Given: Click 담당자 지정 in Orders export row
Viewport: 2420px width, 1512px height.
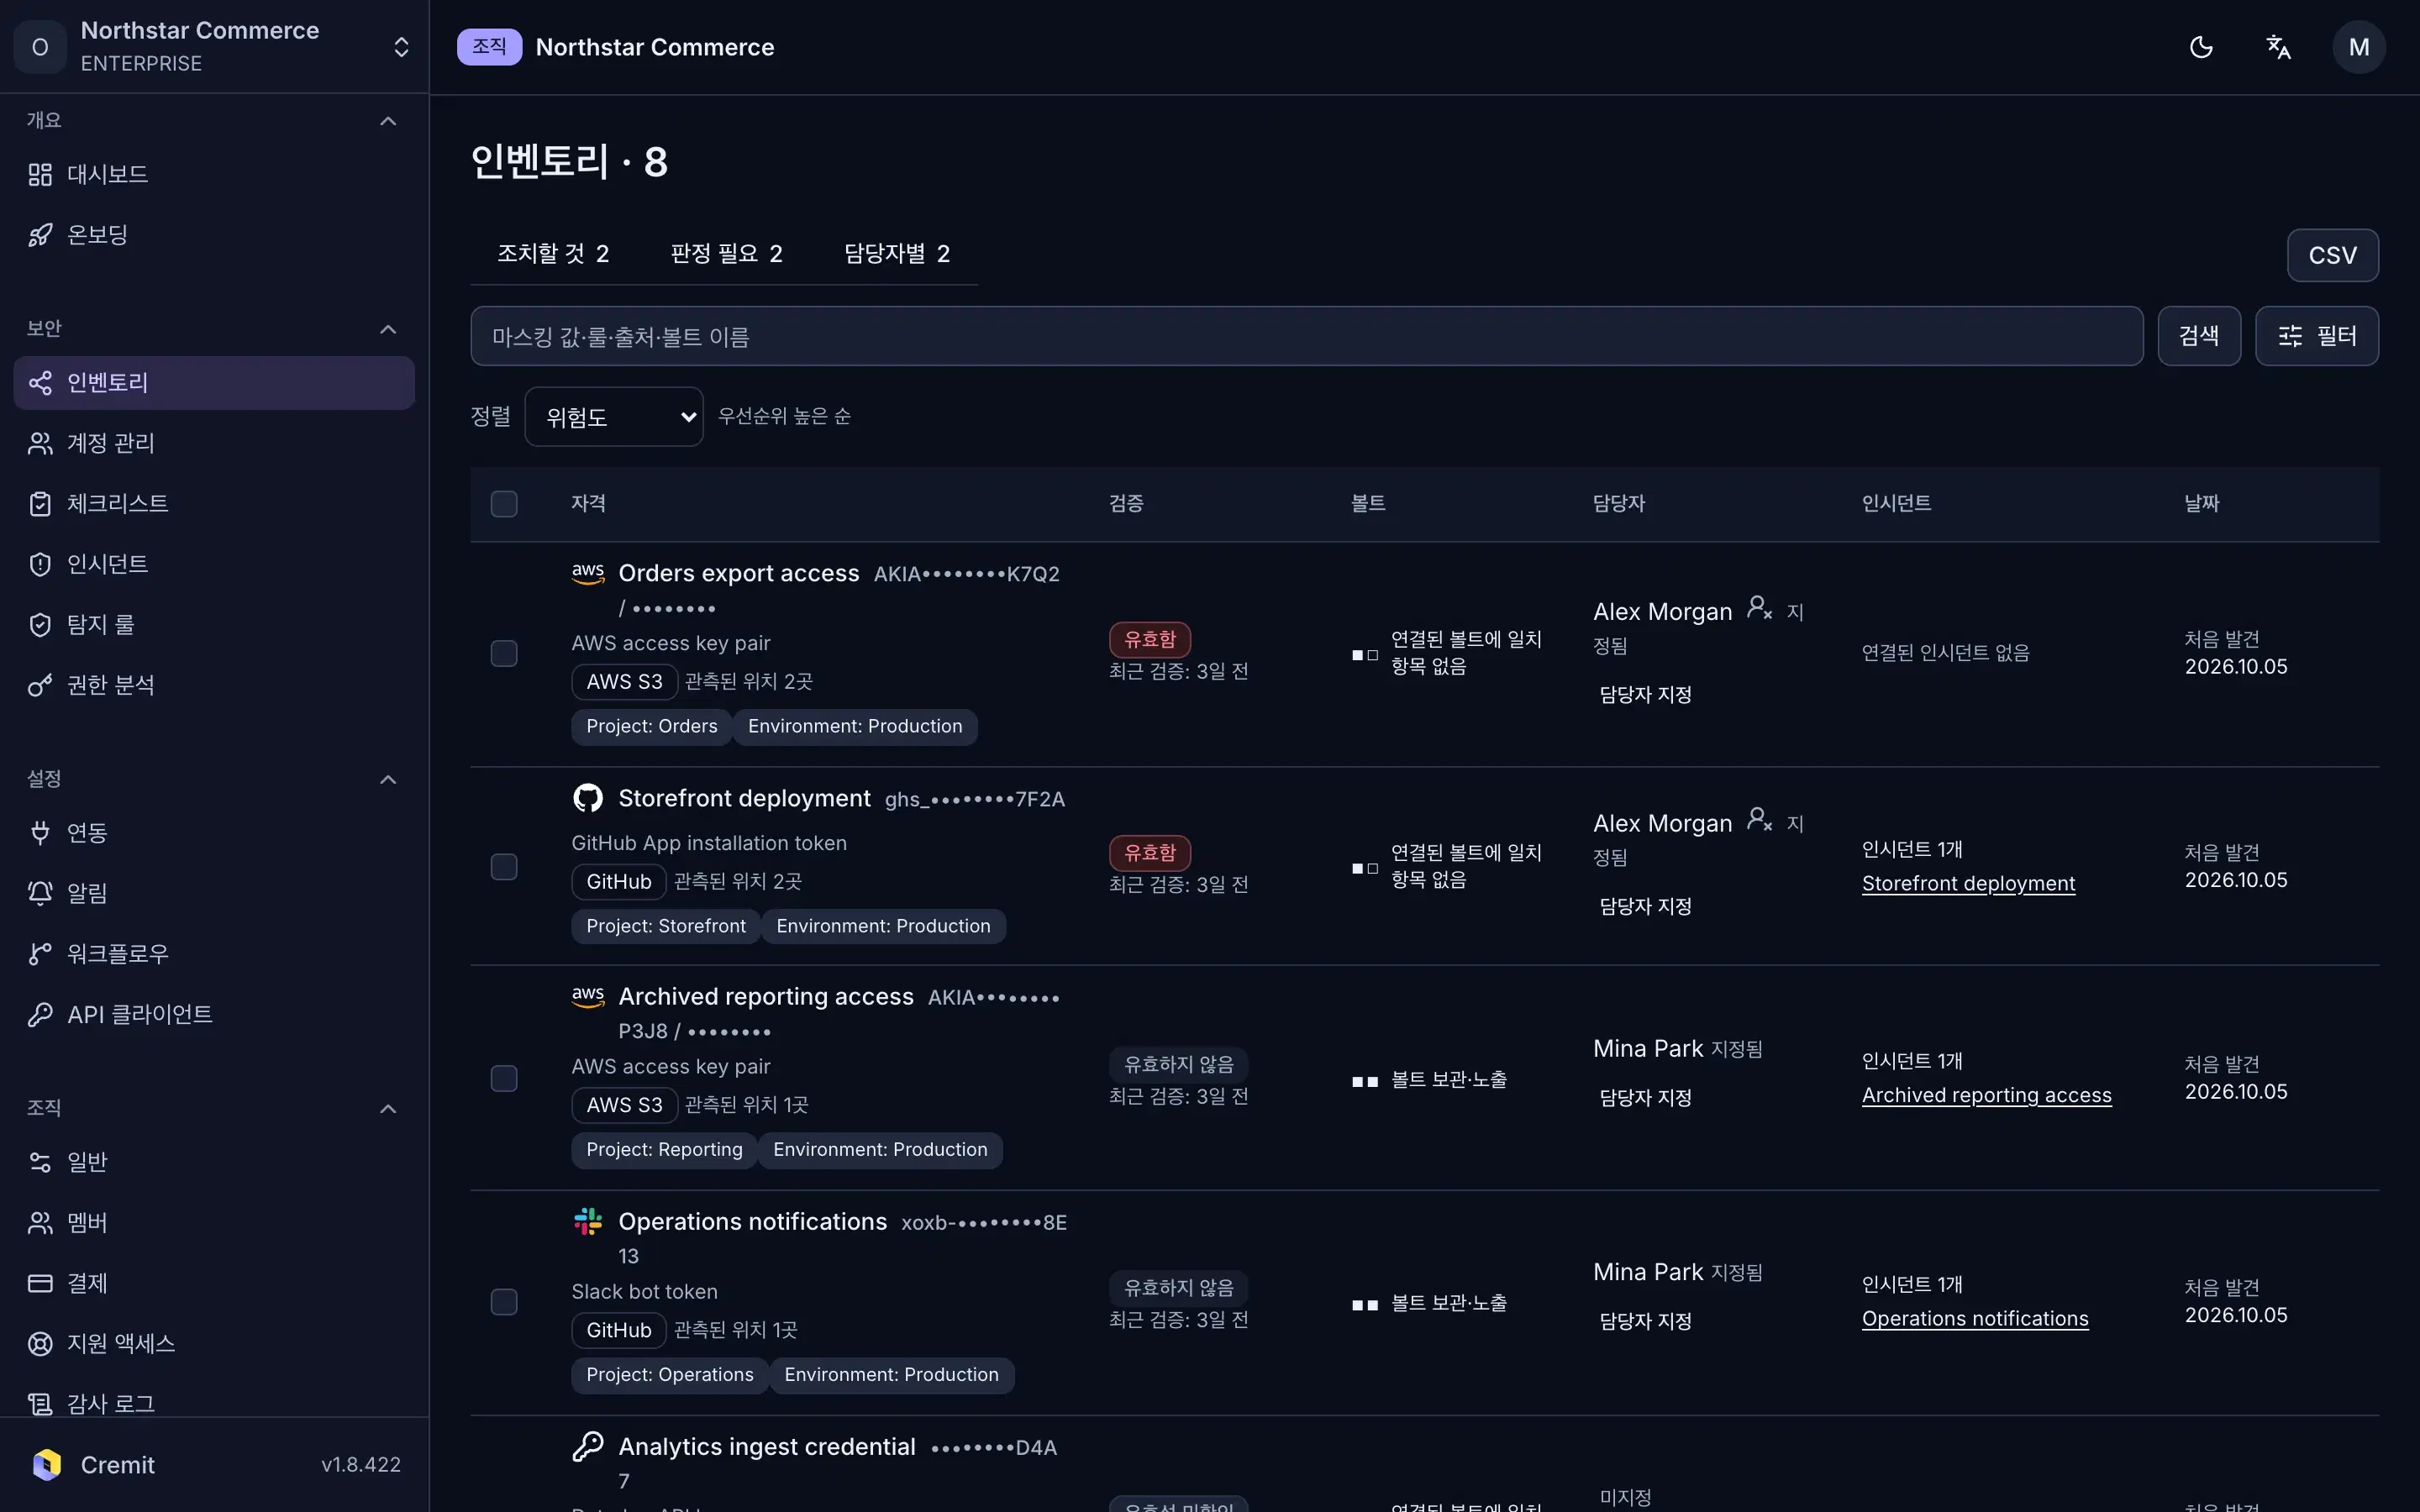Looking at the screenshot, I should 1645,695.
